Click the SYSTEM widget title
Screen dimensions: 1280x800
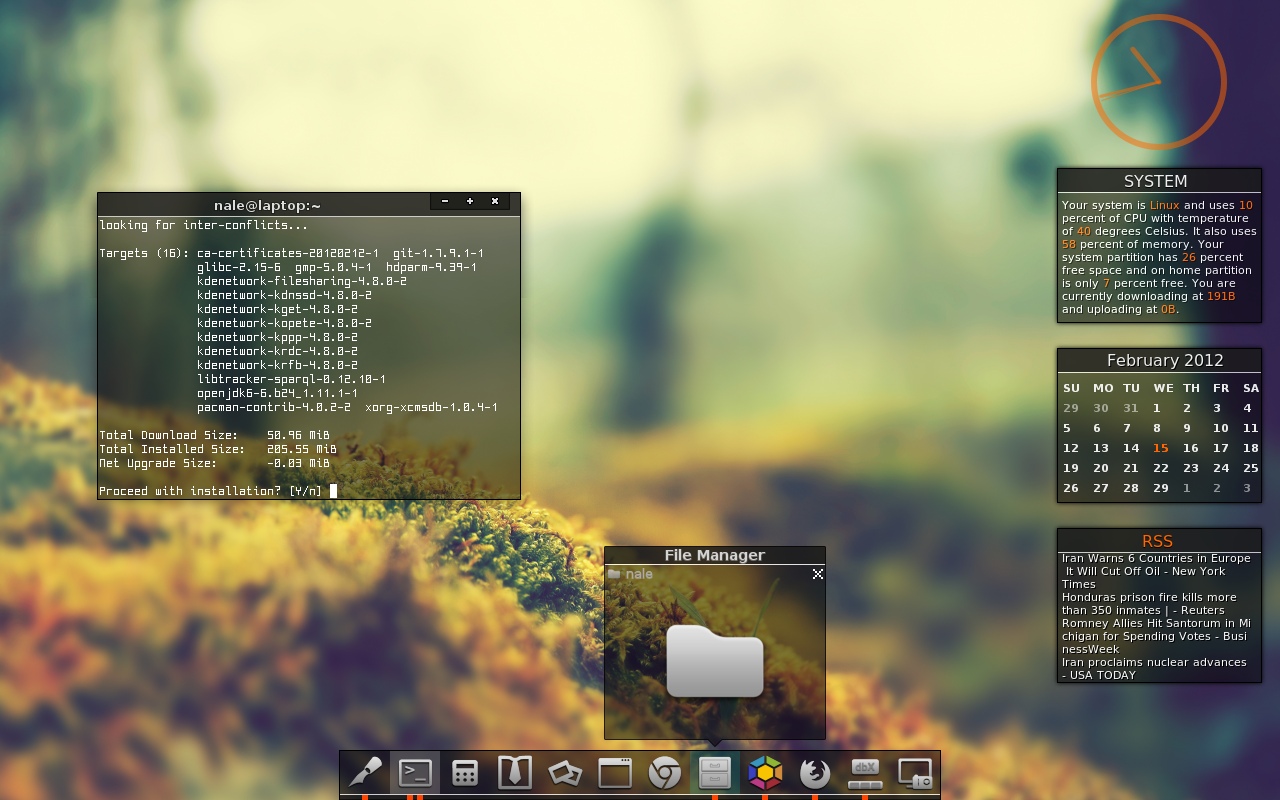point(1155,181)
